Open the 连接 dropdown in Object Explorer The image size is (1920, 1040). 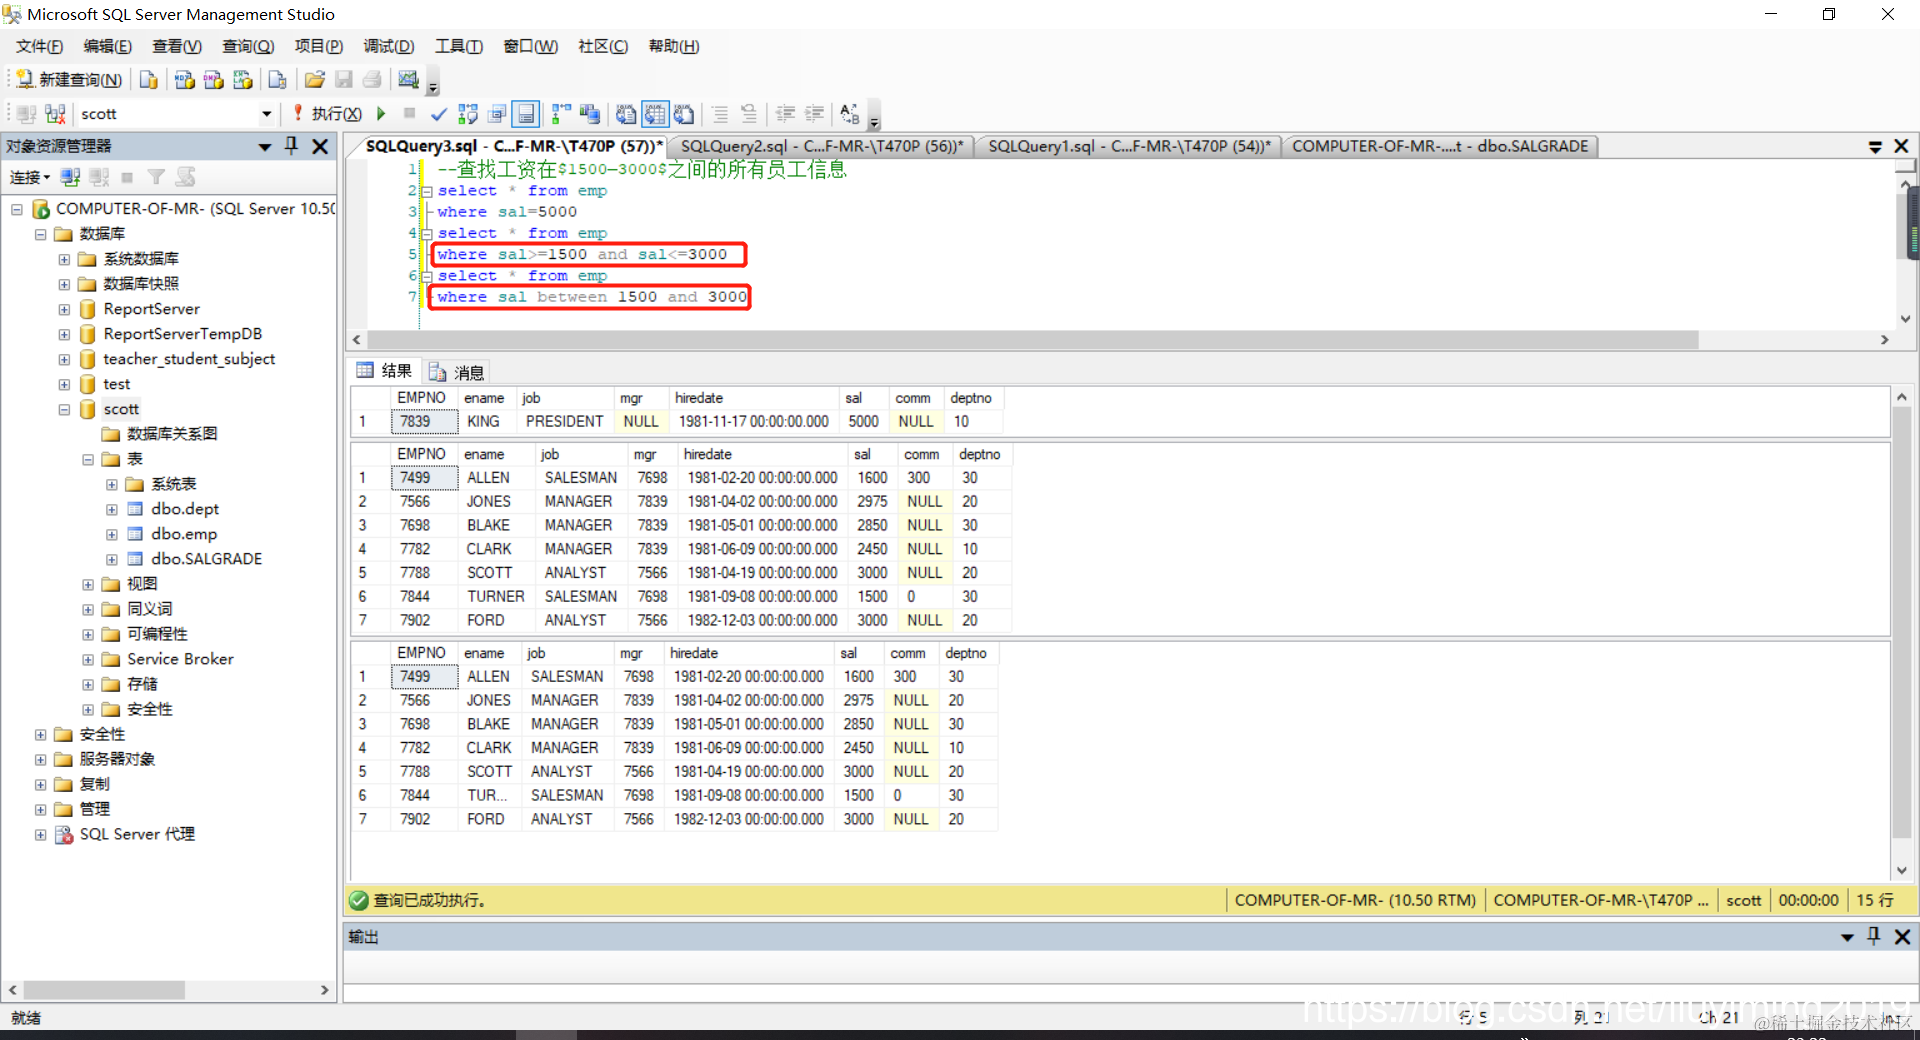30,177
